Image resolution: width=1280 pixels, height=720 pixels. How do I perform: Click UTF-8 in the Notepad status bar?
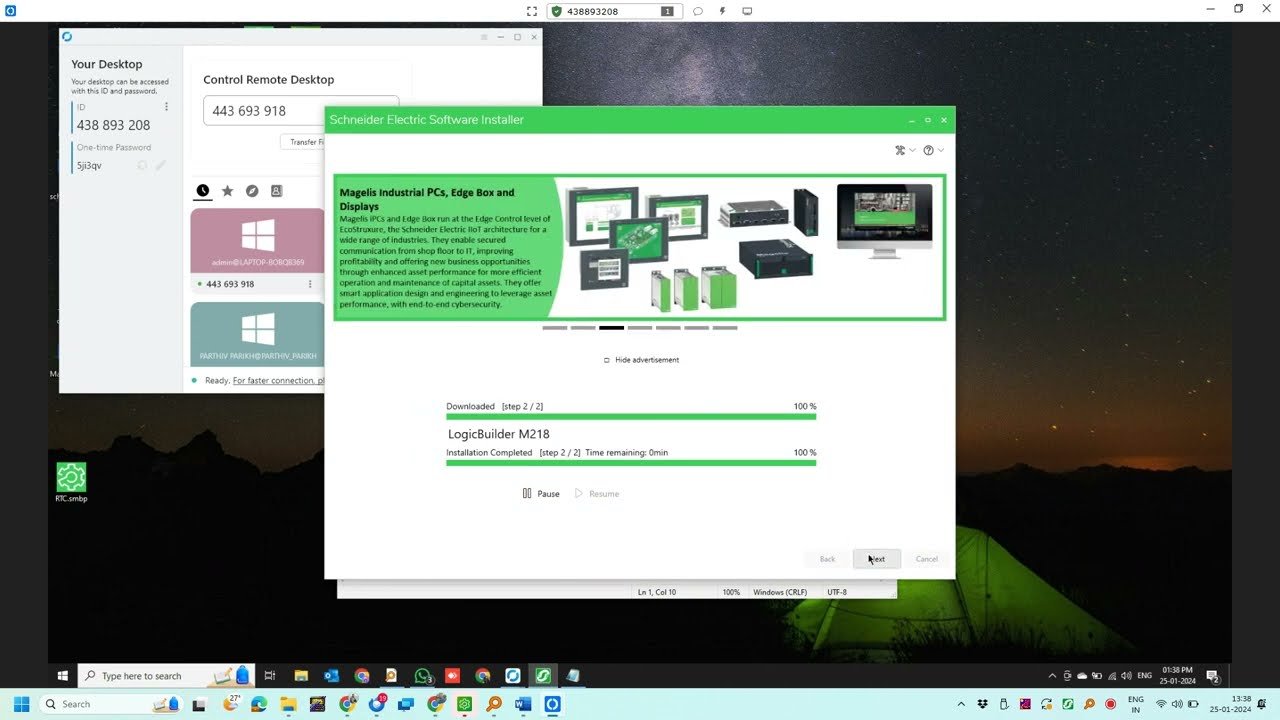point(837,592)
